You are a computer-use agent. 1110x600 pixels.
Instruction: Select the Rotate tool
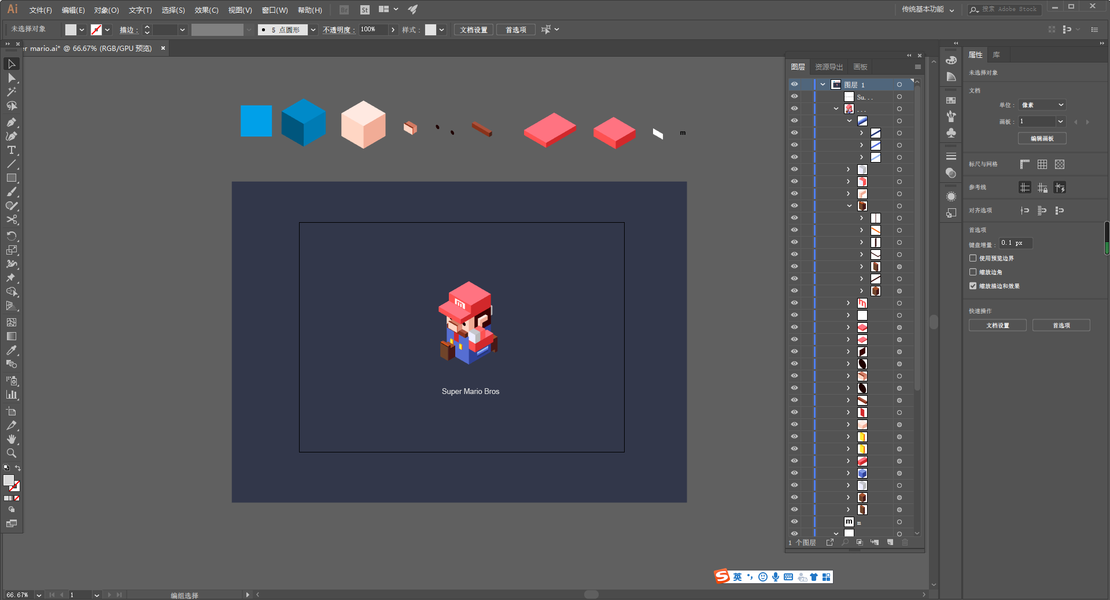(11, 236)
